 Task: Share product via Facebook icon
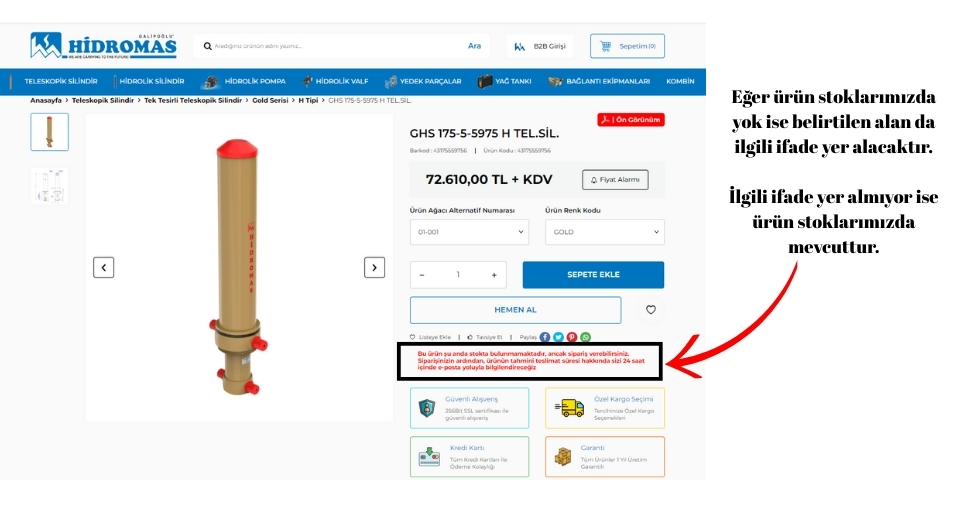pos(545,337)
